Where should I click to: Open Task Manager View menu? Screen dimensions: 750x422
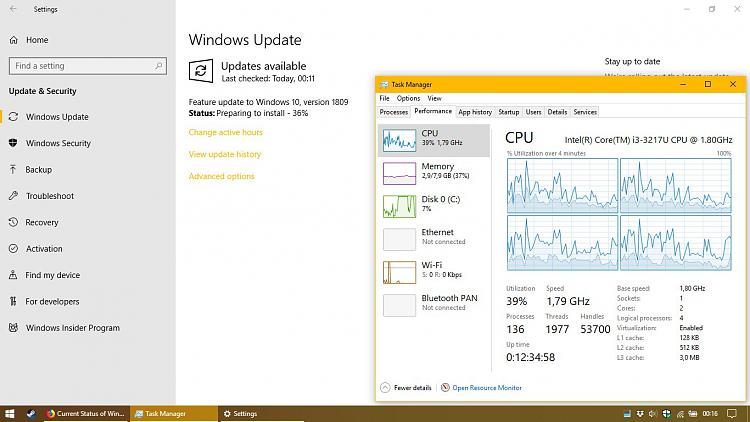[x=434, y=98]
